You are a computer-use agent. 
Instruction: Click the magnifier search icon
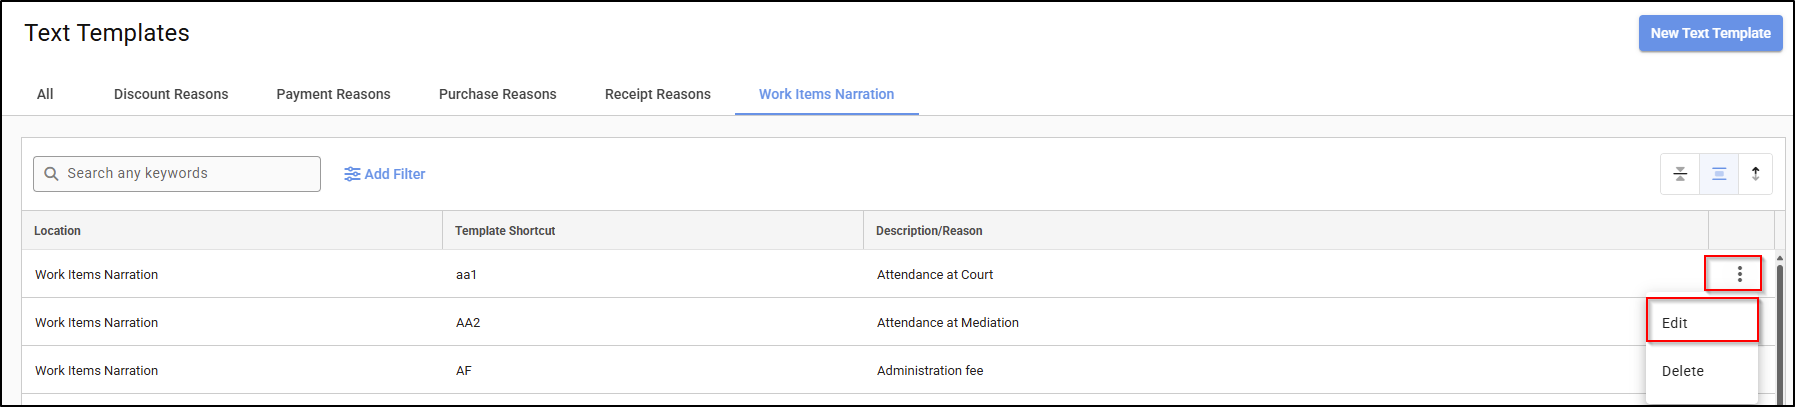click(52, 174)
